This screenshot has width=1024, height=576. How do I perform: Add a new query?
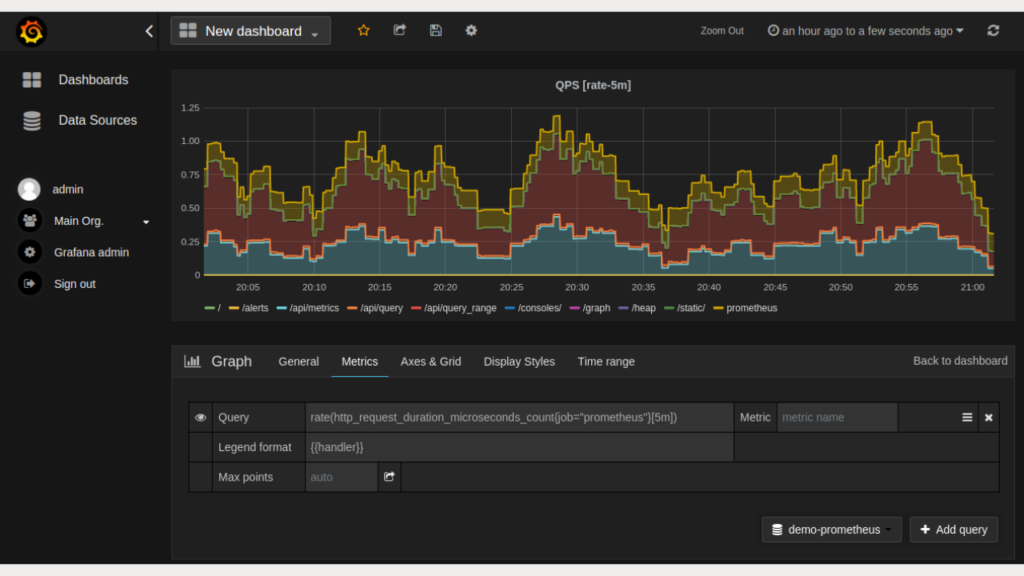point(953,529)
